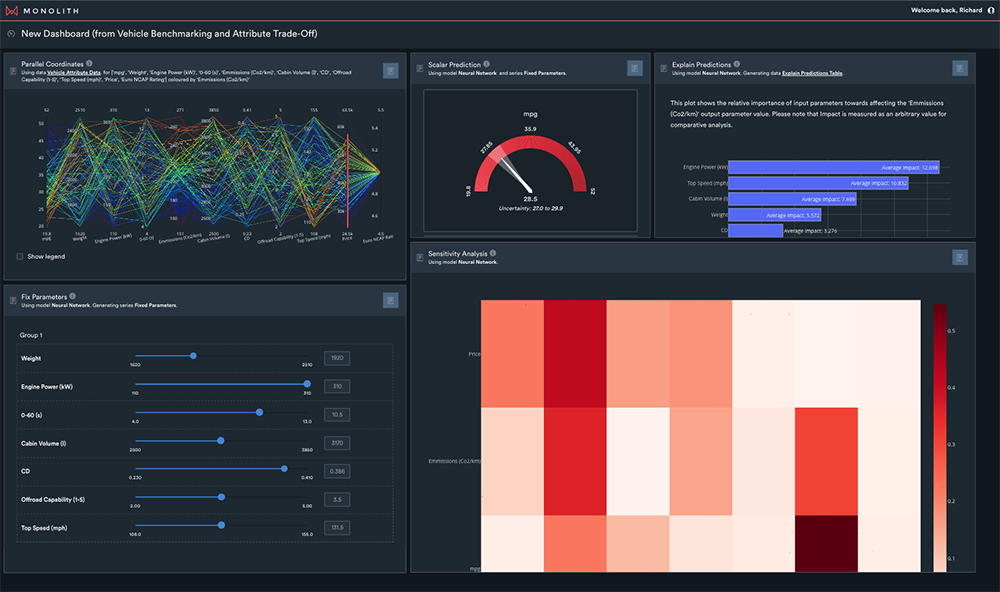1000x592 pixels.
Task: Open the Parallel Coordinates panel options icon
Action: pyautogui.click(x=390, y=70)
